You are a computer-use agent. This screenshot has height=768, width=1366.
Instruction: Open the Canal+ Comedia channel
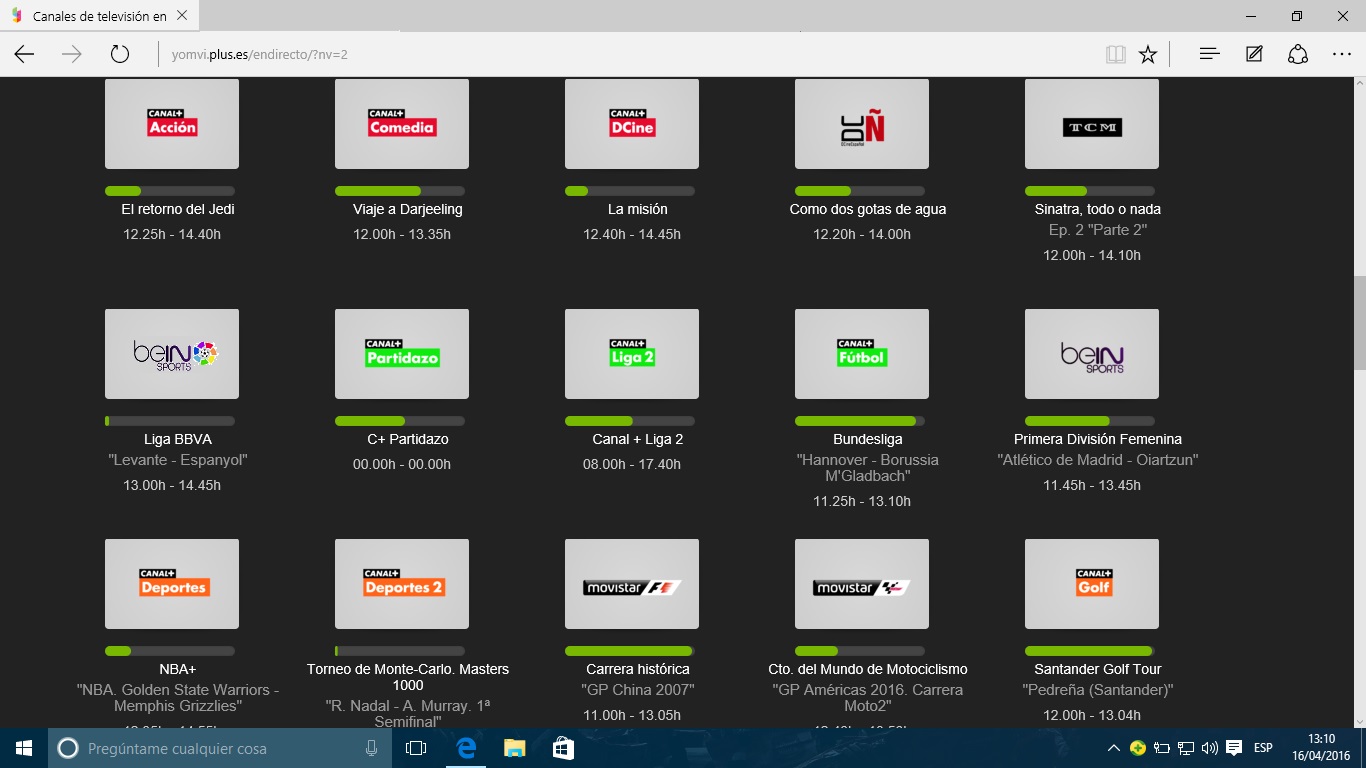point(402,124)
